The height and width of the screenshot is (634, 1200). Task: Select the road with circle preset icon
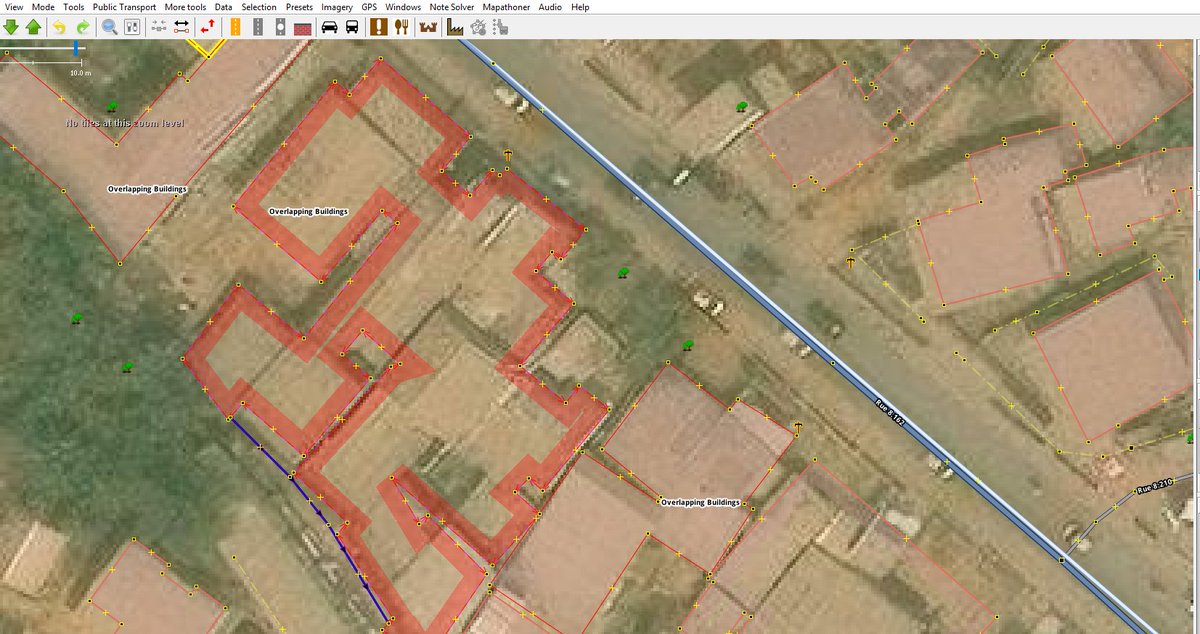(x=279, y=27)
